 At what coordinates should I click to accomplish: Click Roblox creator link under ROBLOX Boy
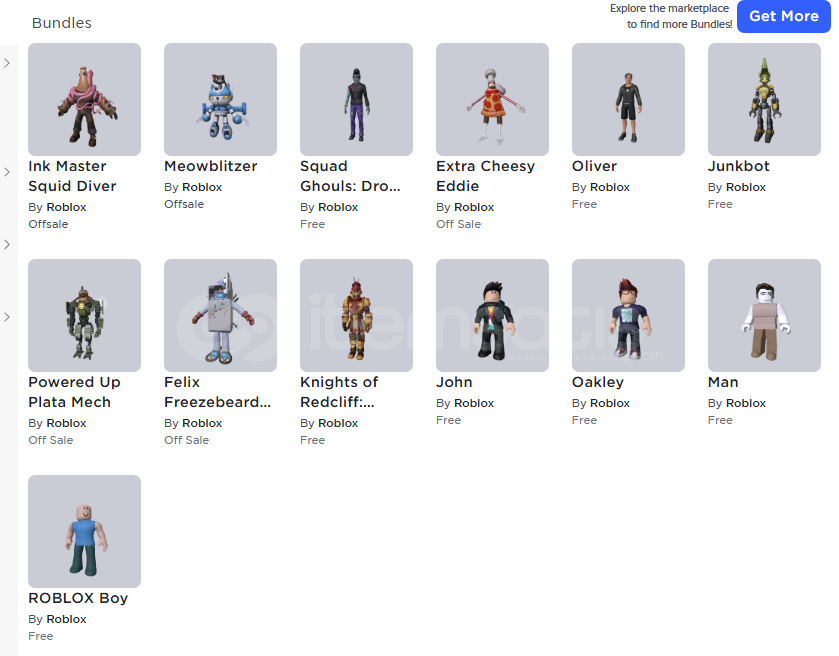pyautogui.click(x=66, y=619)
